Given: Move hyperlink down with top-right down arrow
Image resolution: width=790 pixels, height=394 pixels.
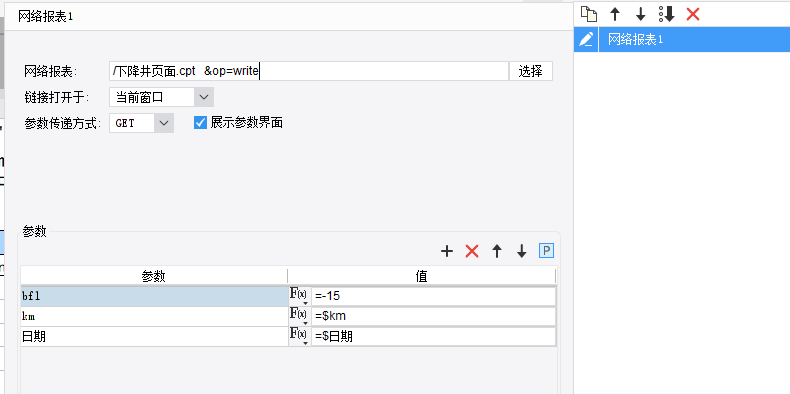Looking at the screenshot, I should point(640,14).
